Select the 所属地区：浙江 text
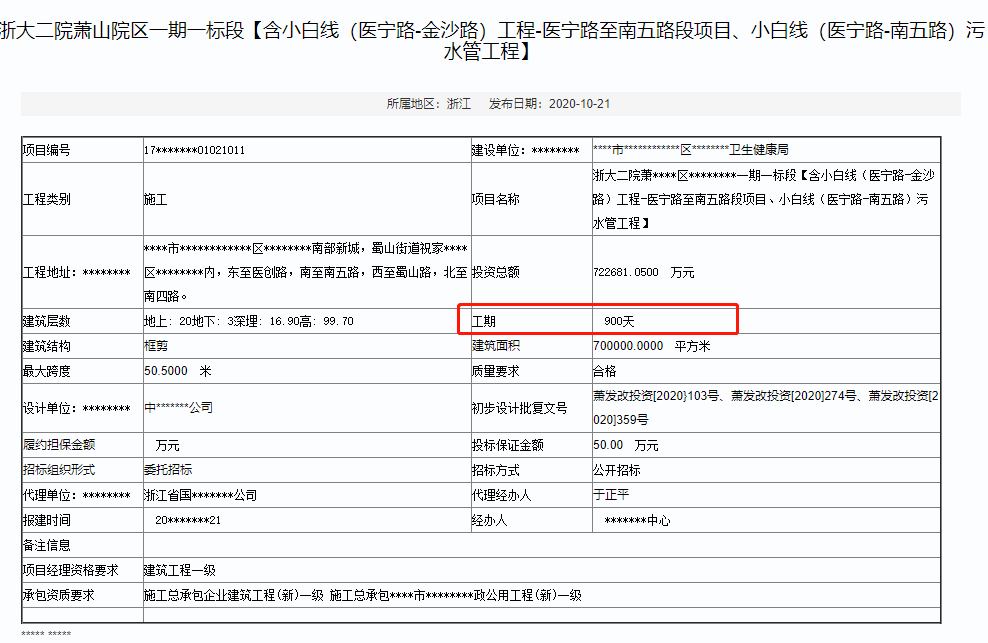The image size is (988, 643). pyautogui.click(x=428, y=104)
